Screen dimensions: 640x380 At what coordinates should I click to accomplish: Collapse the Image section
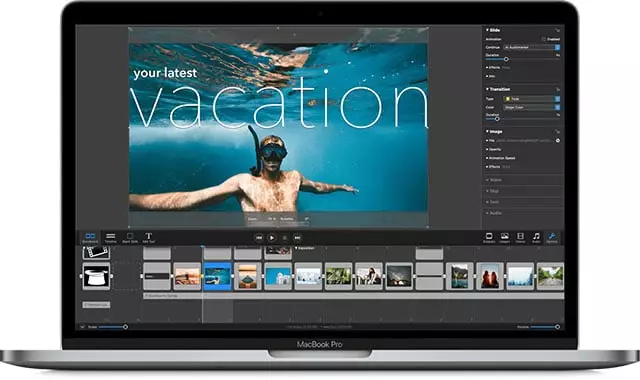[x=487, y=131]
